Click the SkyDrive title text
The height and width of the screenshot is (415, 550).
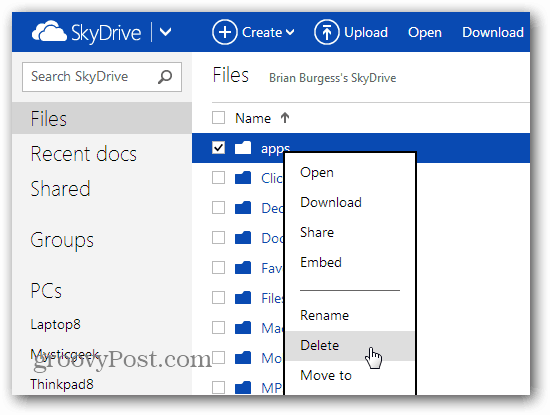(x=106, y=33)
